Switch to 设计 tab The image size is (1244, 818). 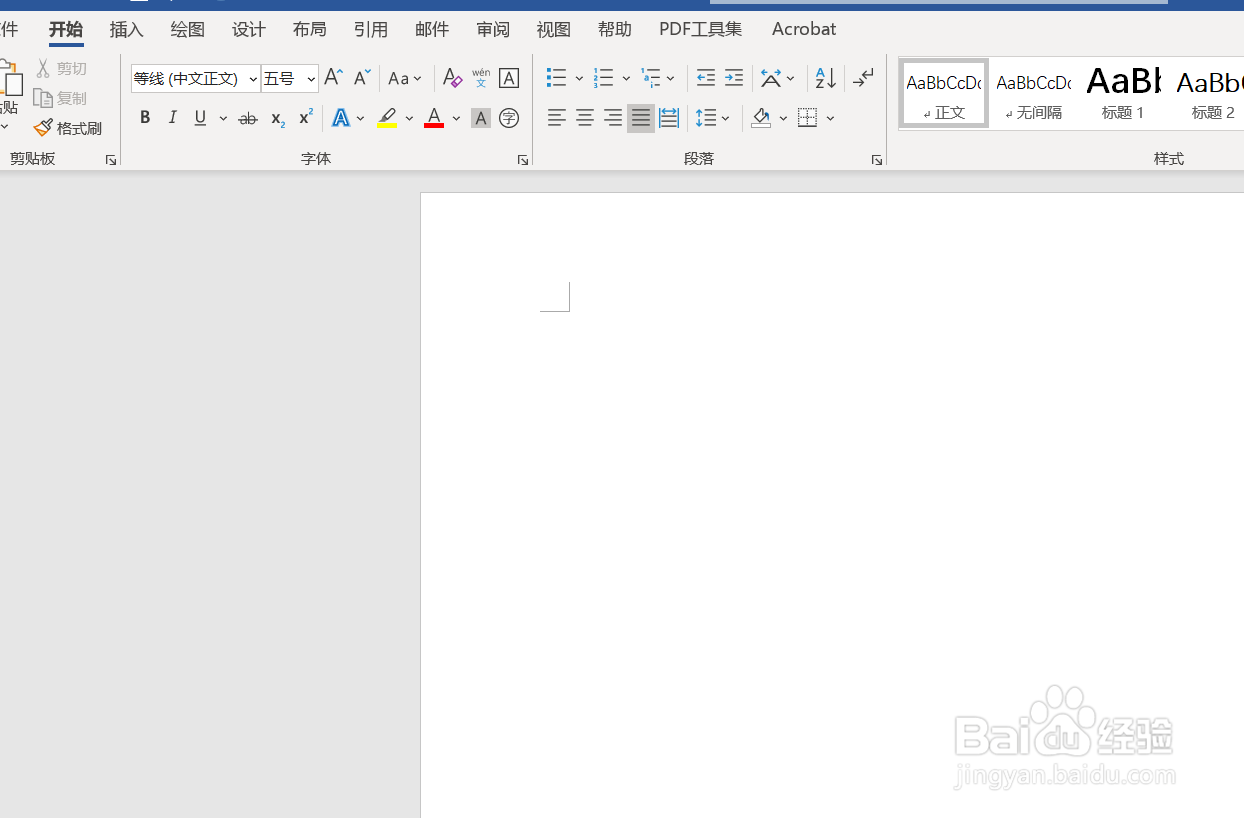pos(249,29)
